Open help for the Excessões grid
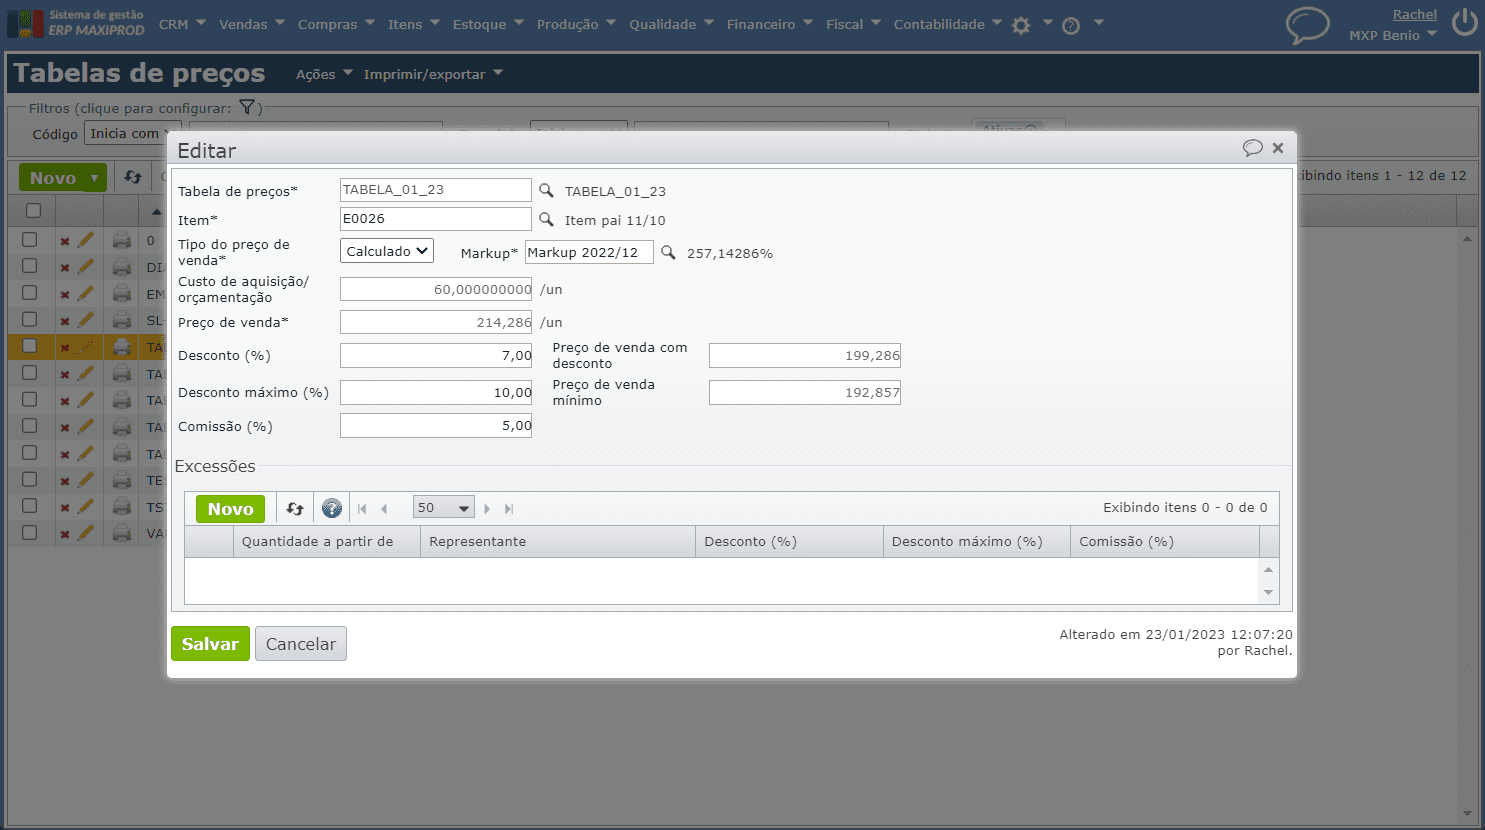This screenshot has height=830, width=1485. [332, 508]
